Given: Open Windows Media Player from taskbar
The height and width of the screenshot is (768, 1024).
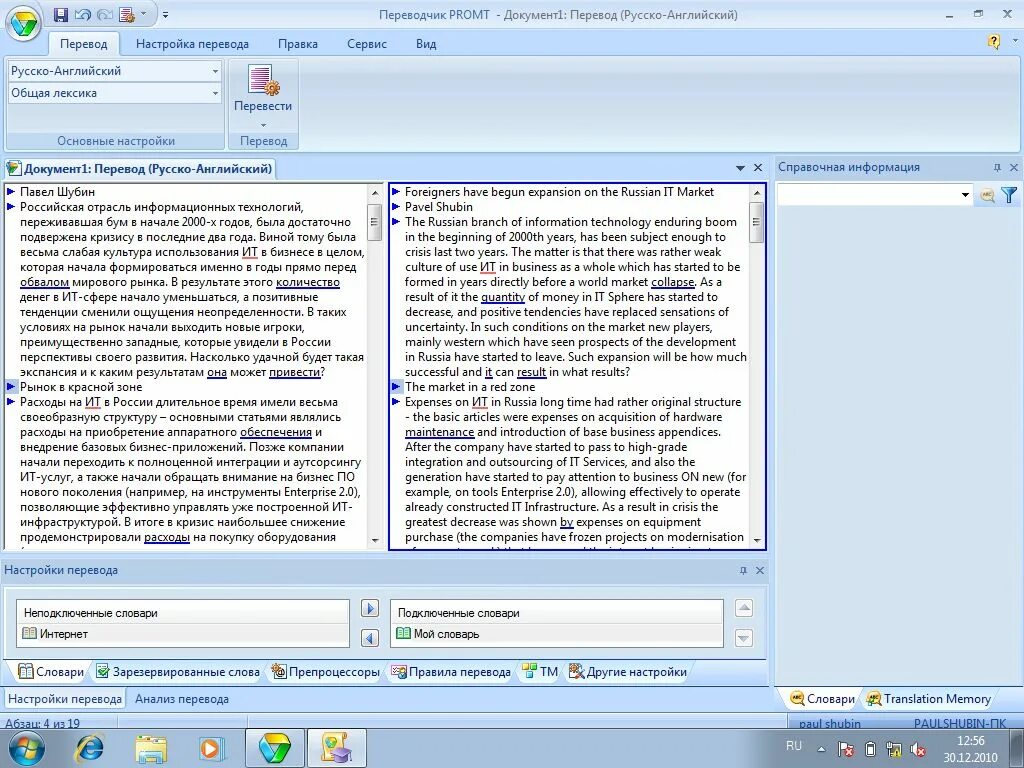Looking at the screenshot, I should pos(212,748).
